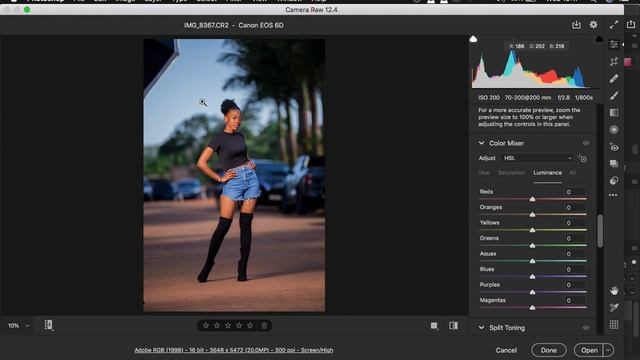Click the Greens value input field
The height and width of the screenshot is (360, 640).
click(575, 238)
